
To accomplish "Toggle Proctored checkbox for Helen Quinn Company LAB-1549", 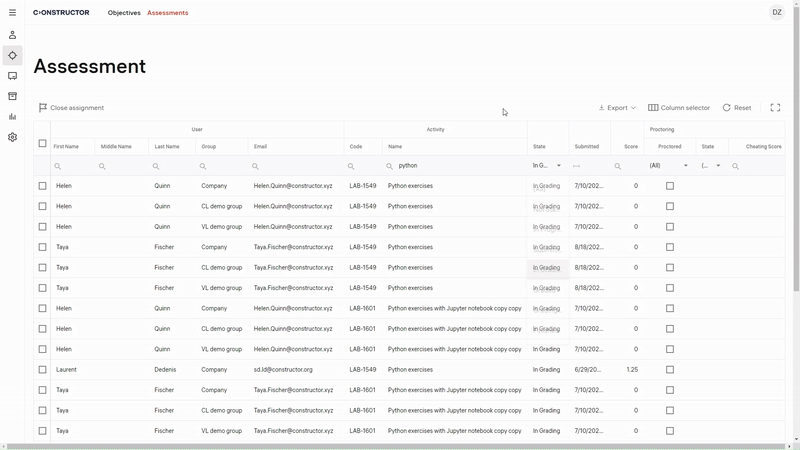I will (670, 186).
